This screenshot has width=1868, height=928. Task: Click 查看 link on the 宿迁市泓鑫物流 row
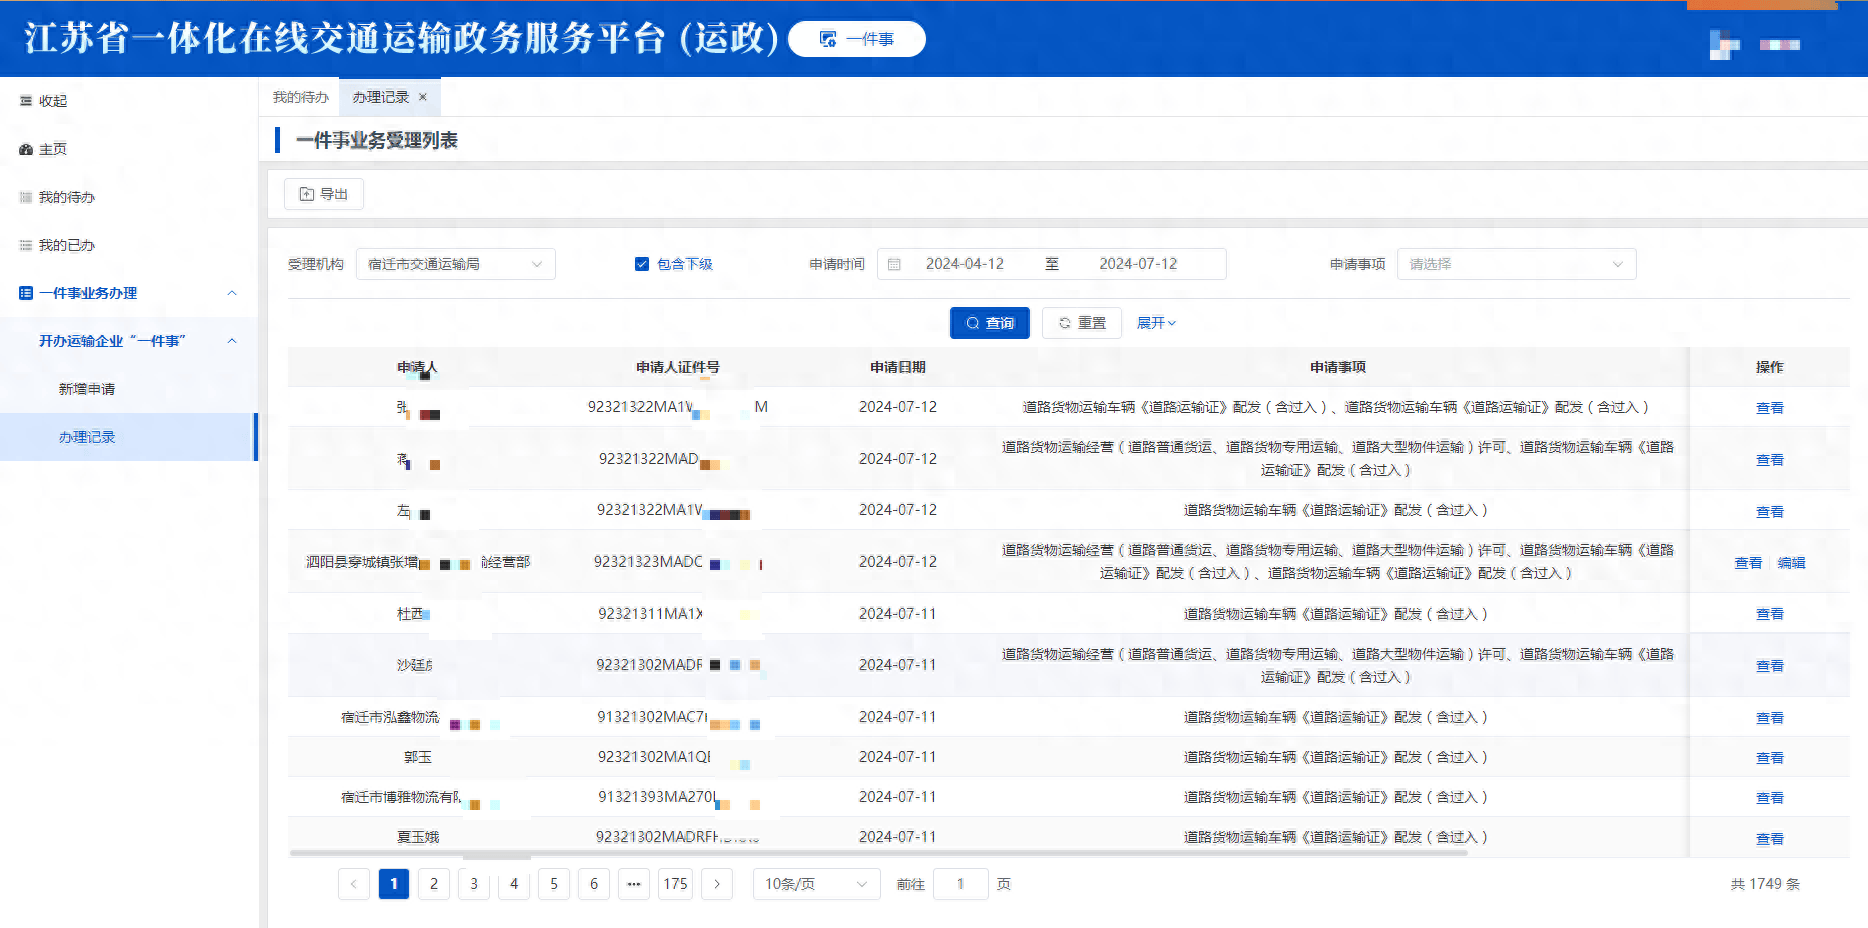pyautogui.click(x=1769, y=716)
